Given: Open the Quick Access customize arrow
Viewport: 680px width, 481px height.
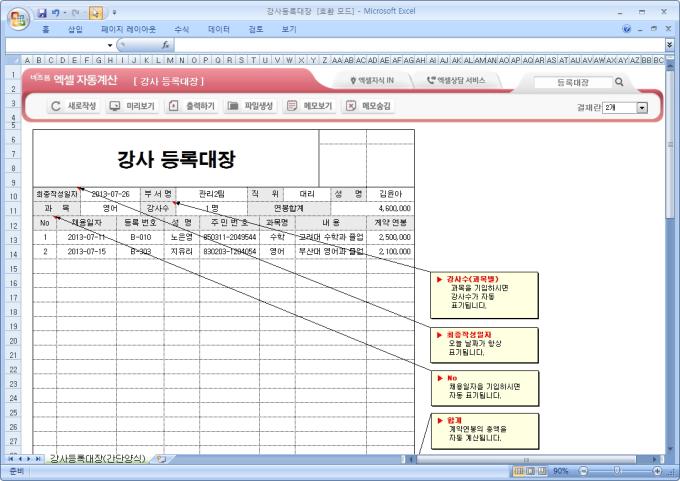Looking at the screenshot, I should pos(114,13).
